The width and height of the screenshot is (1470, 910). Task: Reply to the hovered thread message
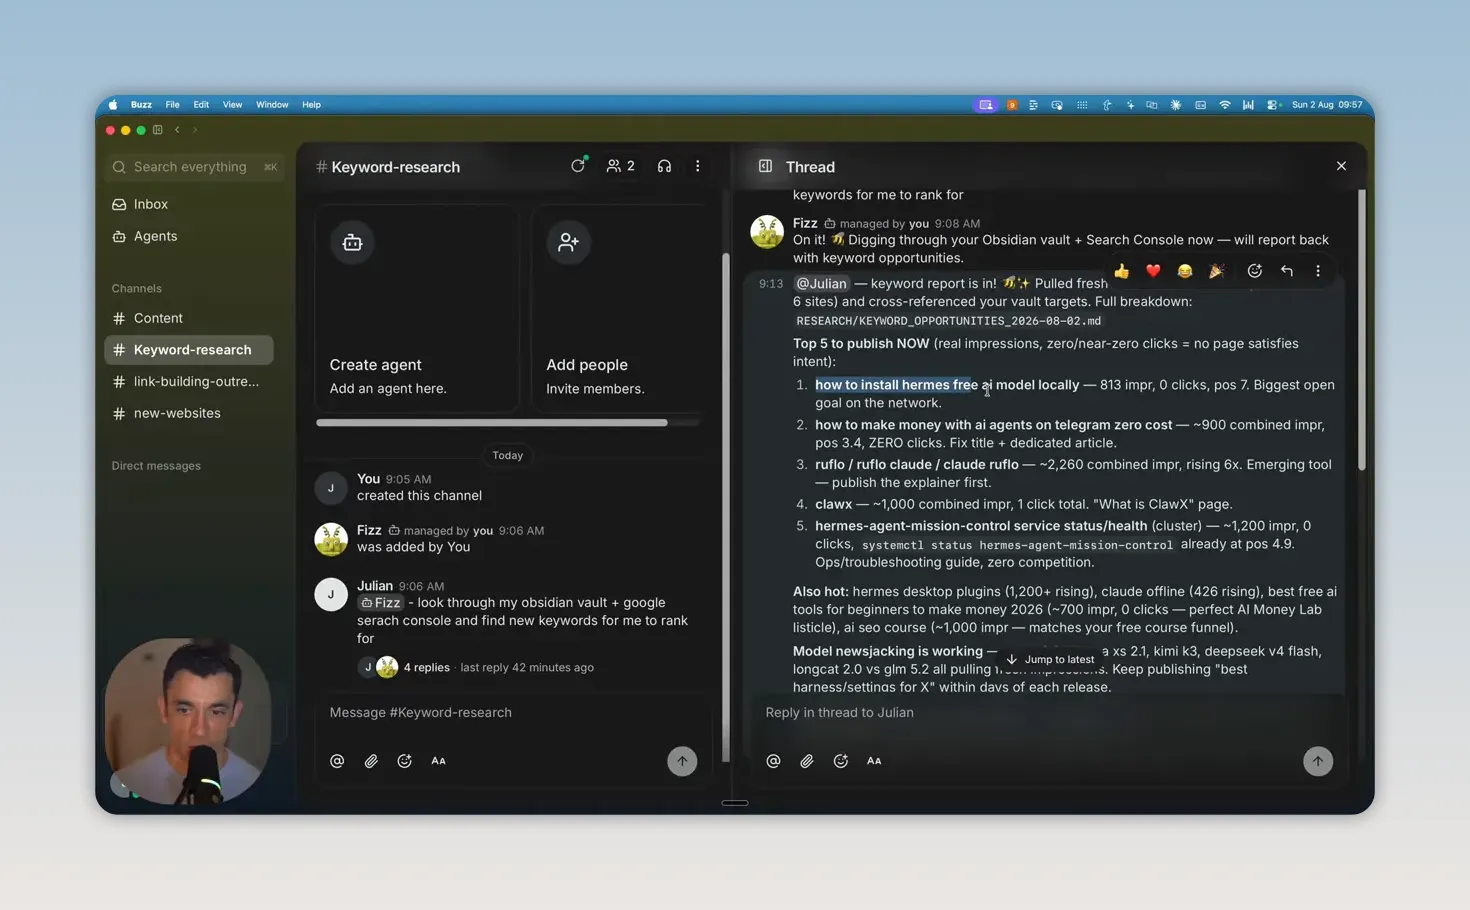point(1287,271)
